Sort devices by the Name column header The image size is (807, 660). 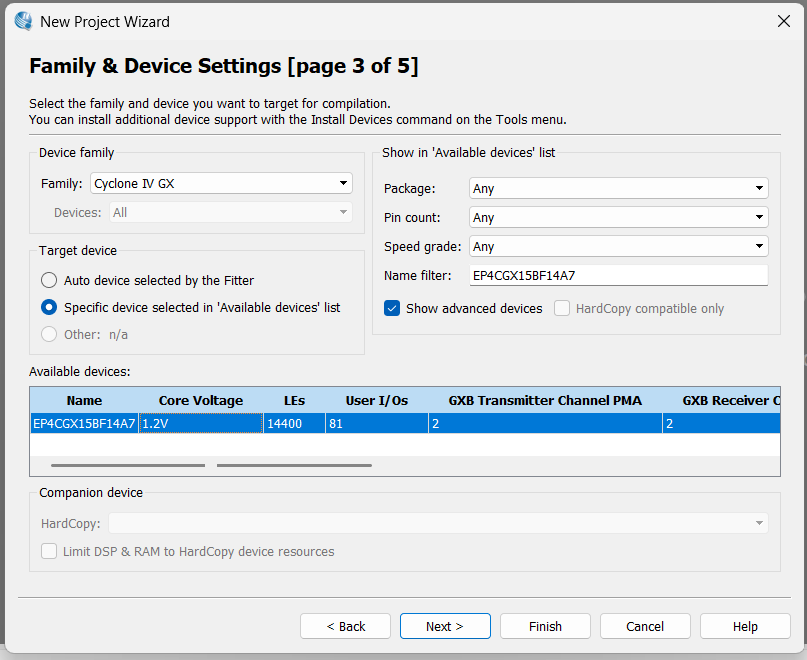point(84,401)
